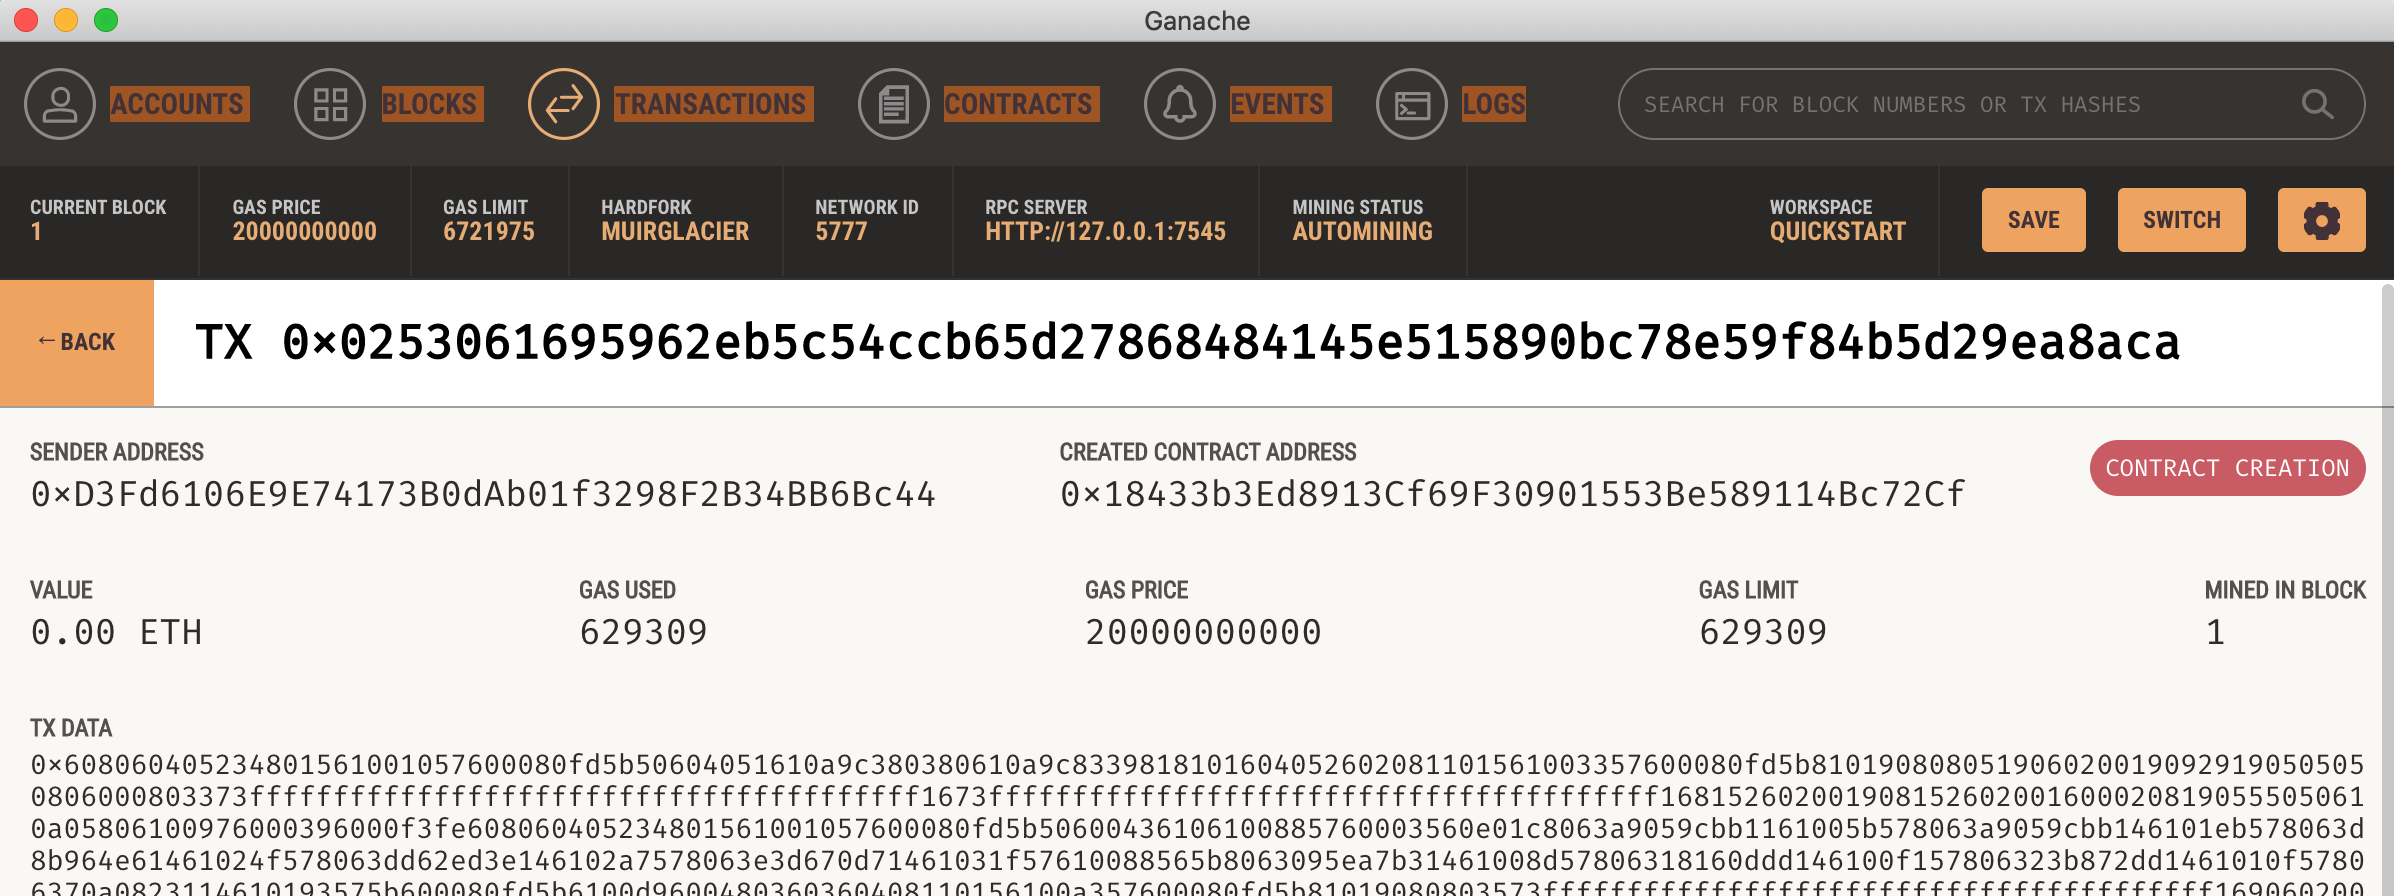
Task: Click the Current Block value 1
Action: click(36, 232)
